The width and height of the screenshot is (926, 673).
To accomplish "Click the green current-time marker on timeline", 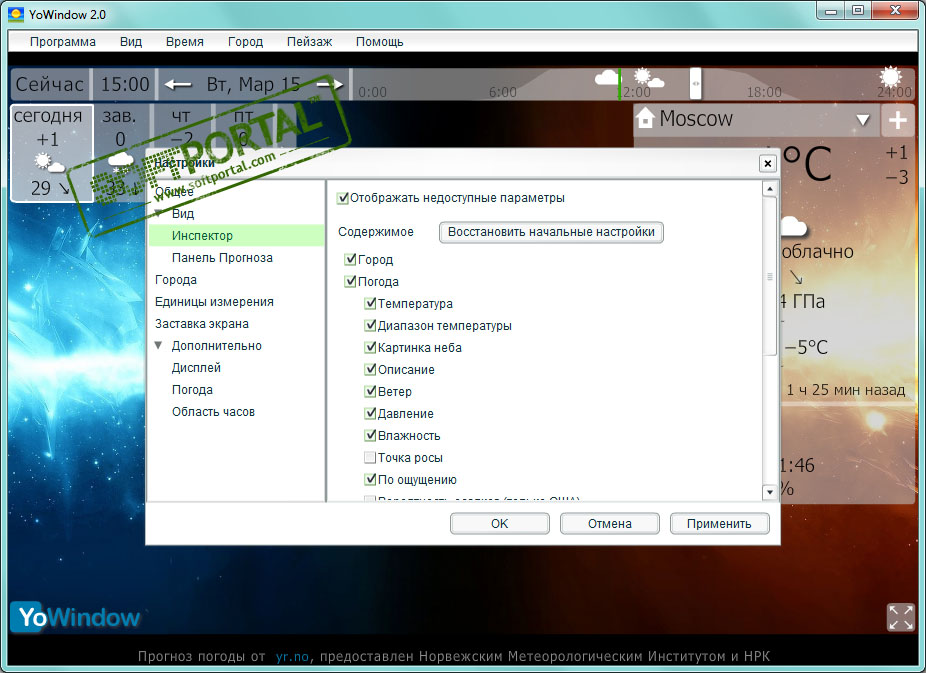I will click(619, 84).
